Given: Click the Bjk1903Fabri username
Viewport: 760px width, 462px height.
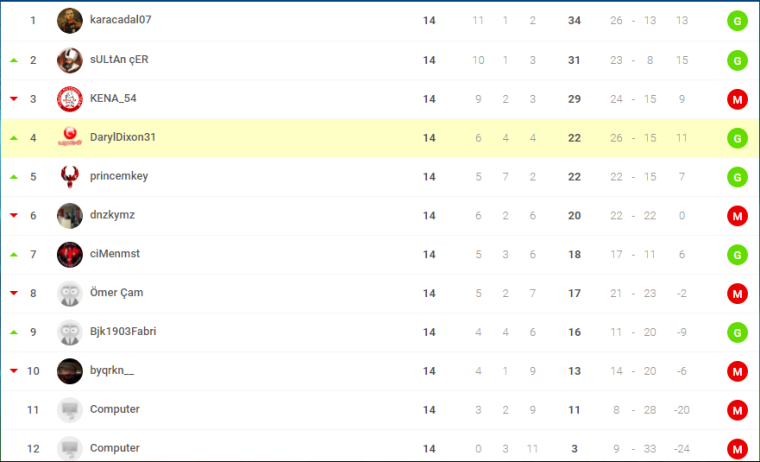Looking at the screenshot, I should tap(123, 331).
